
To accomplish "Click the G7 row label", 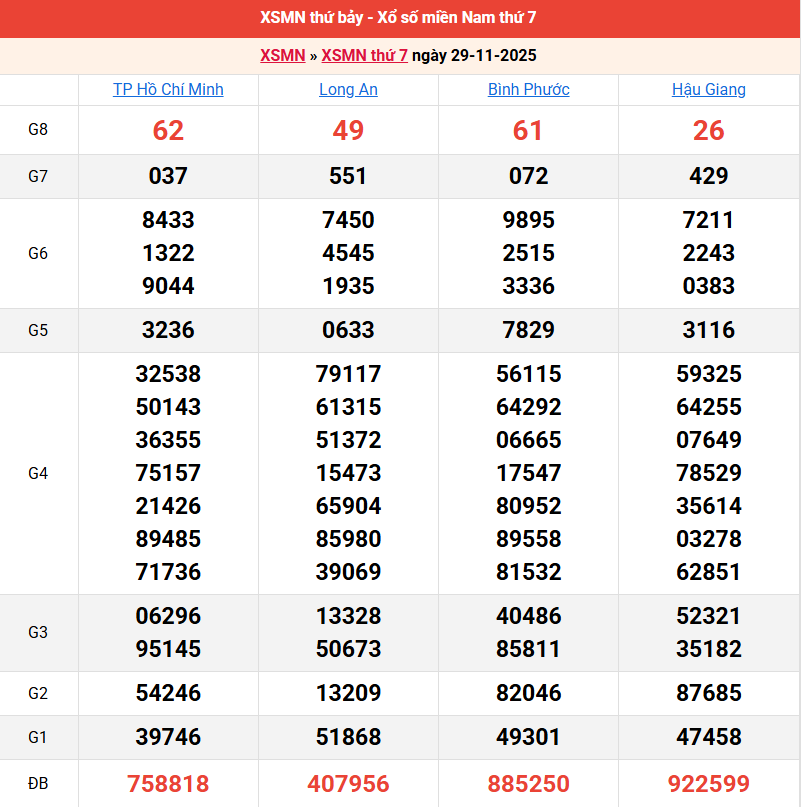I will pyautogui.click(x=38, y=177).
